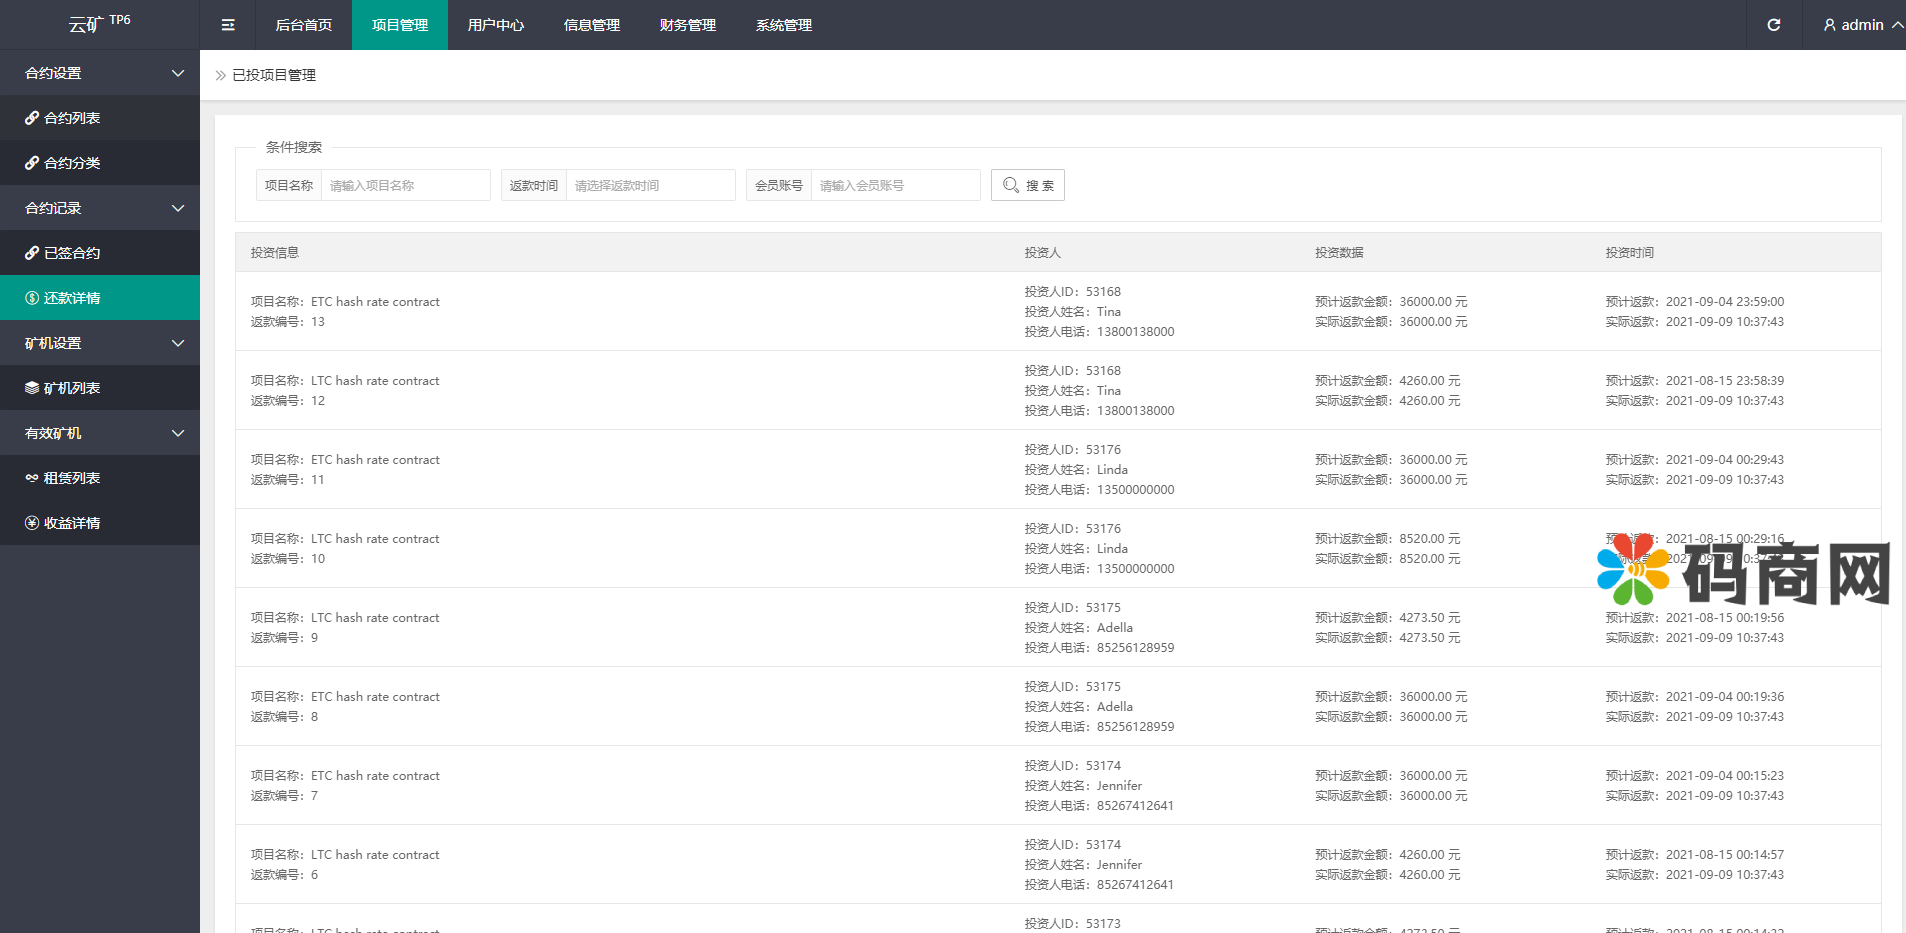Collapse the 矿机设置 sidebar group
Viewport: 1906px width, 933px height.
[x=178, y=343]
